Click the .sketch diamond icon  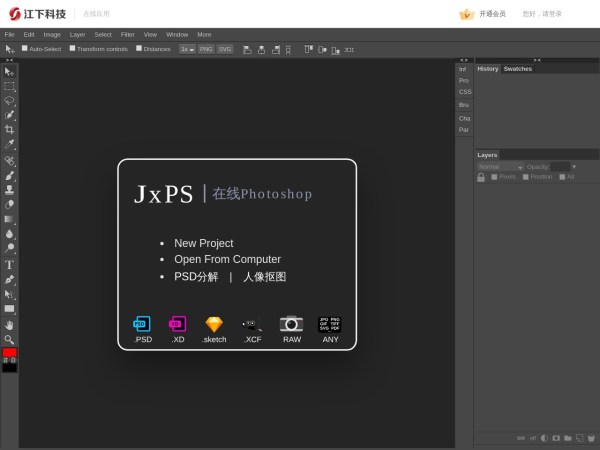coord(214,324)
